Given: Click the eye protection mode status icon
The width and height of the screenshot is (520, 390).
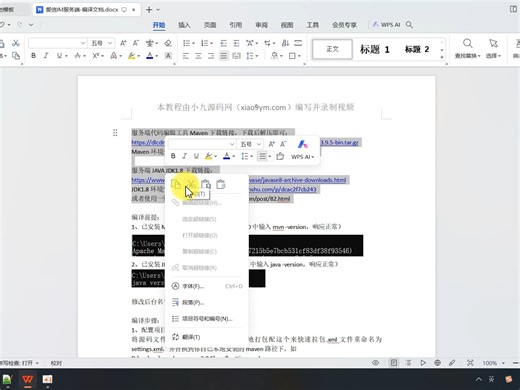Looking at the screenshot, I should (375, 363).
